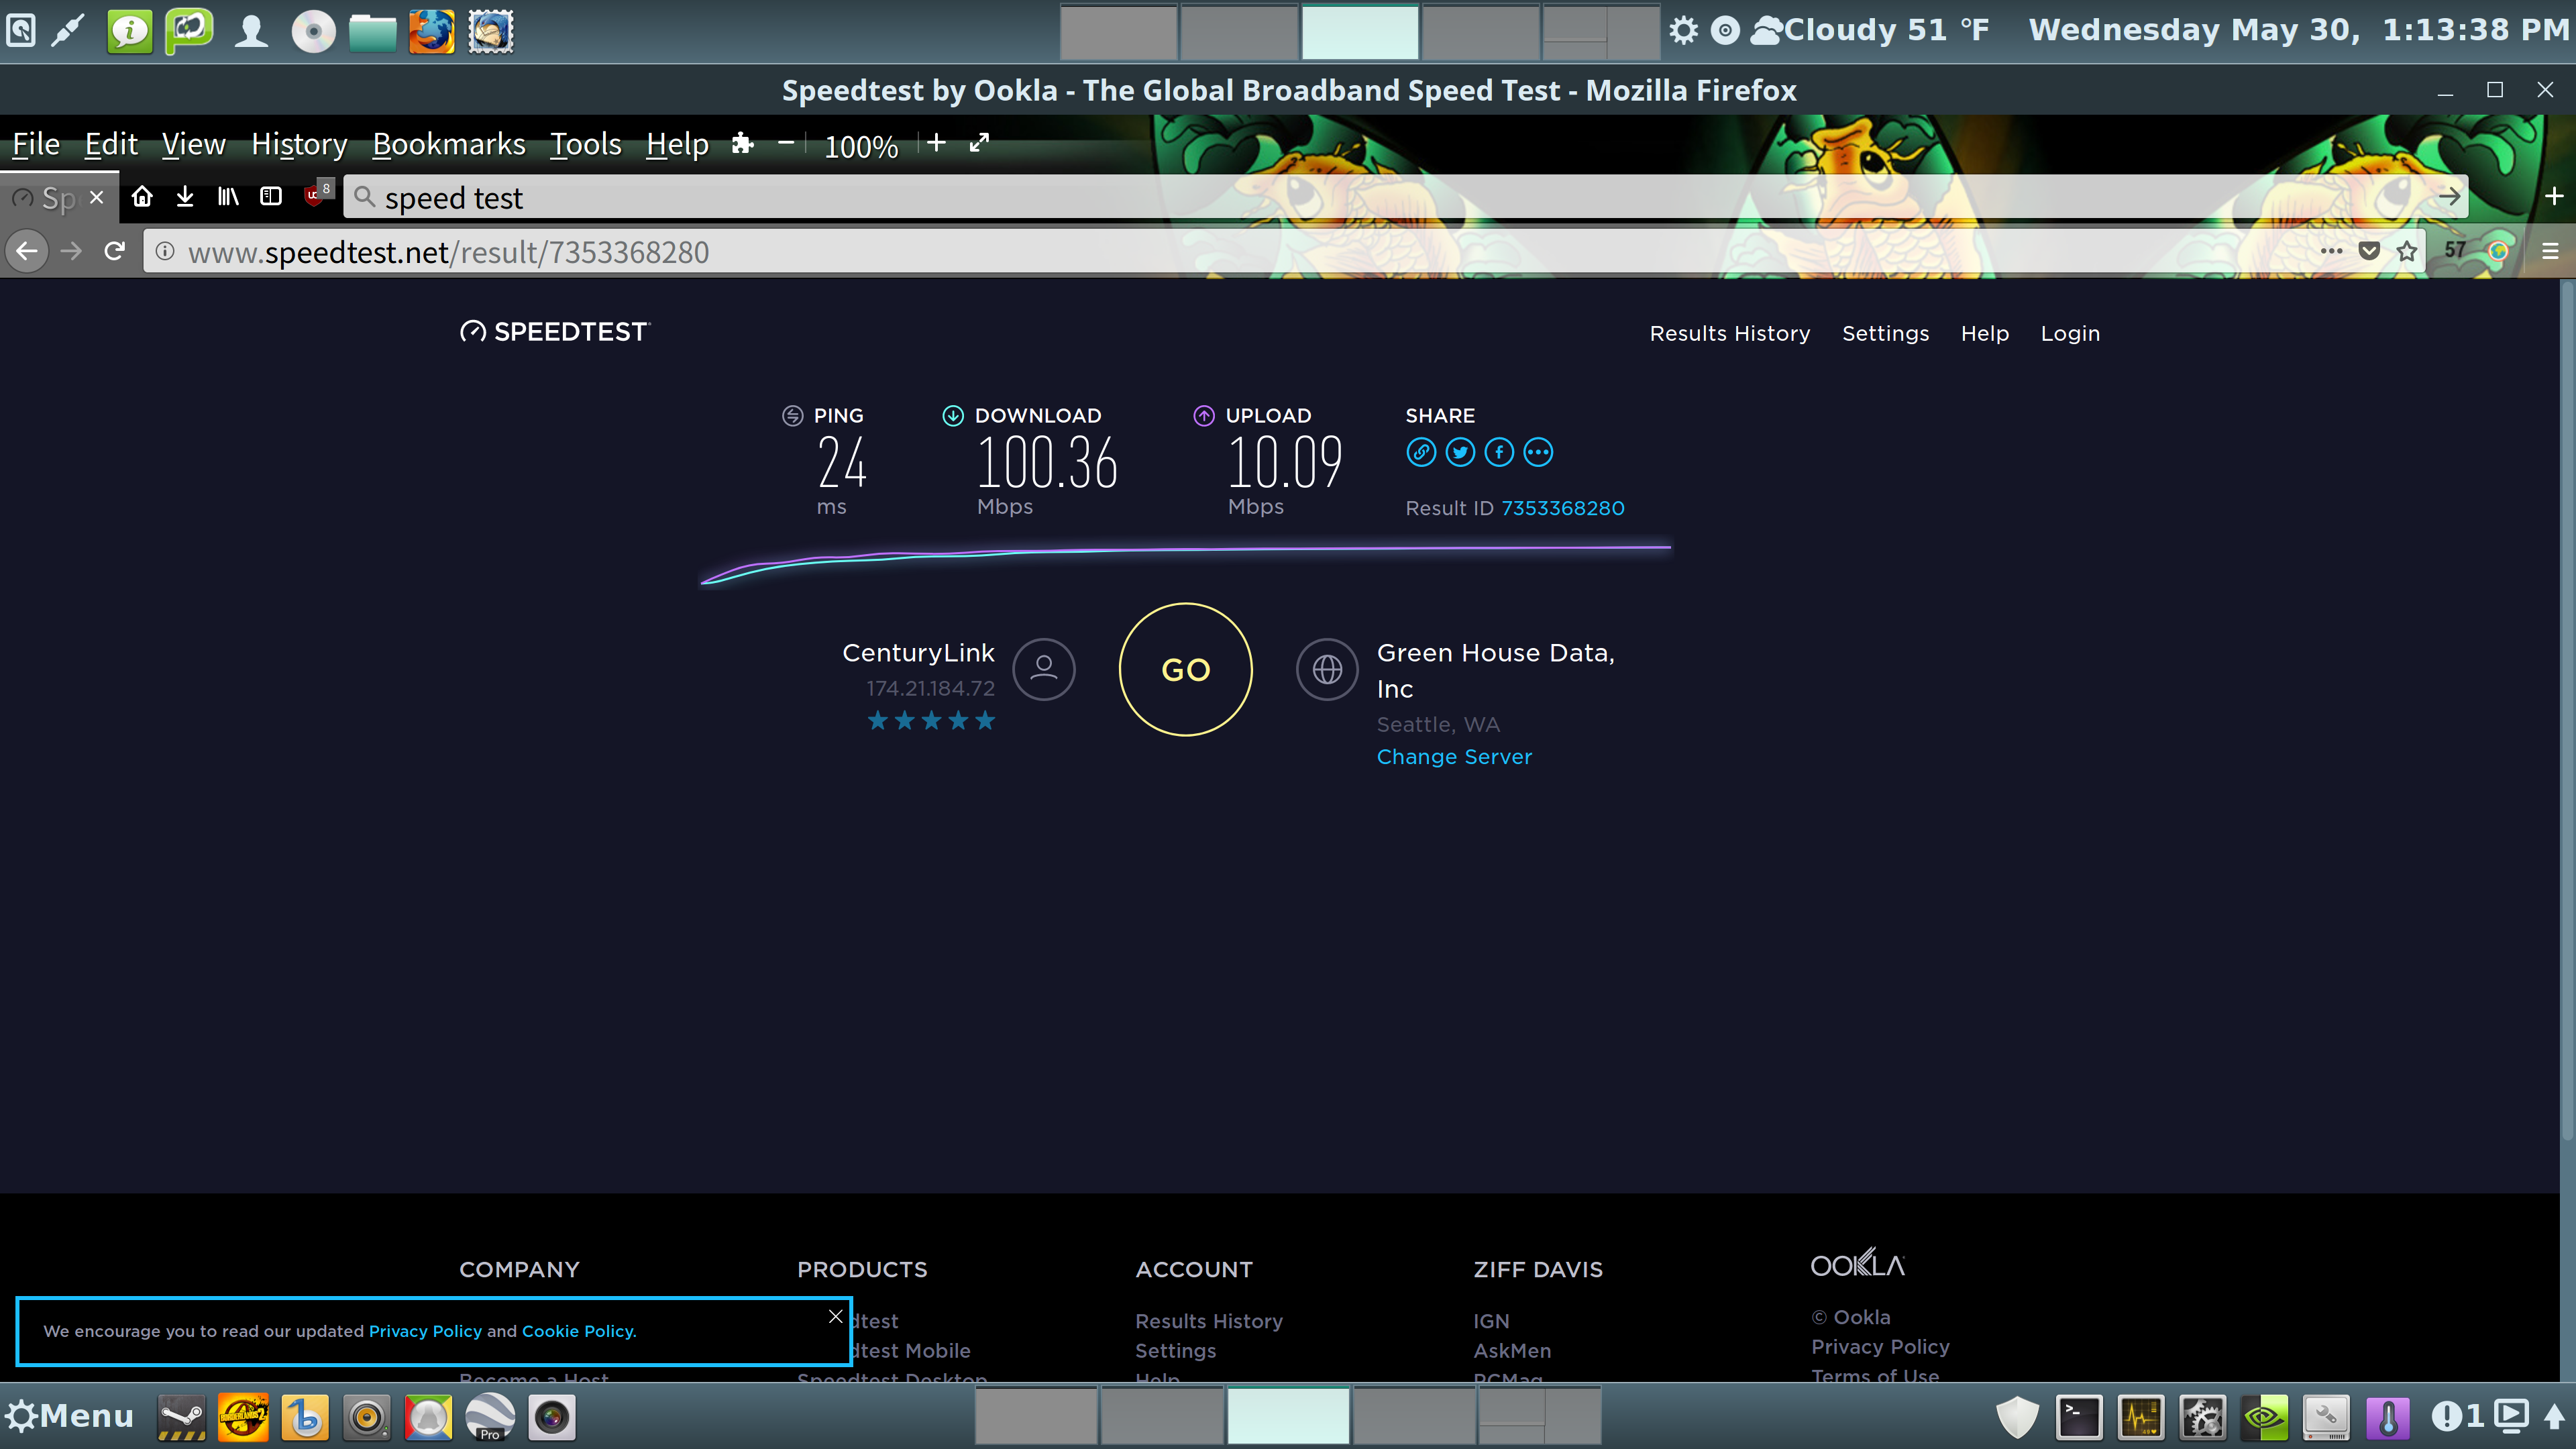Copy the result link using the share link icon
Viewport: 2576px width, 1449px height.
(1421, 453)
